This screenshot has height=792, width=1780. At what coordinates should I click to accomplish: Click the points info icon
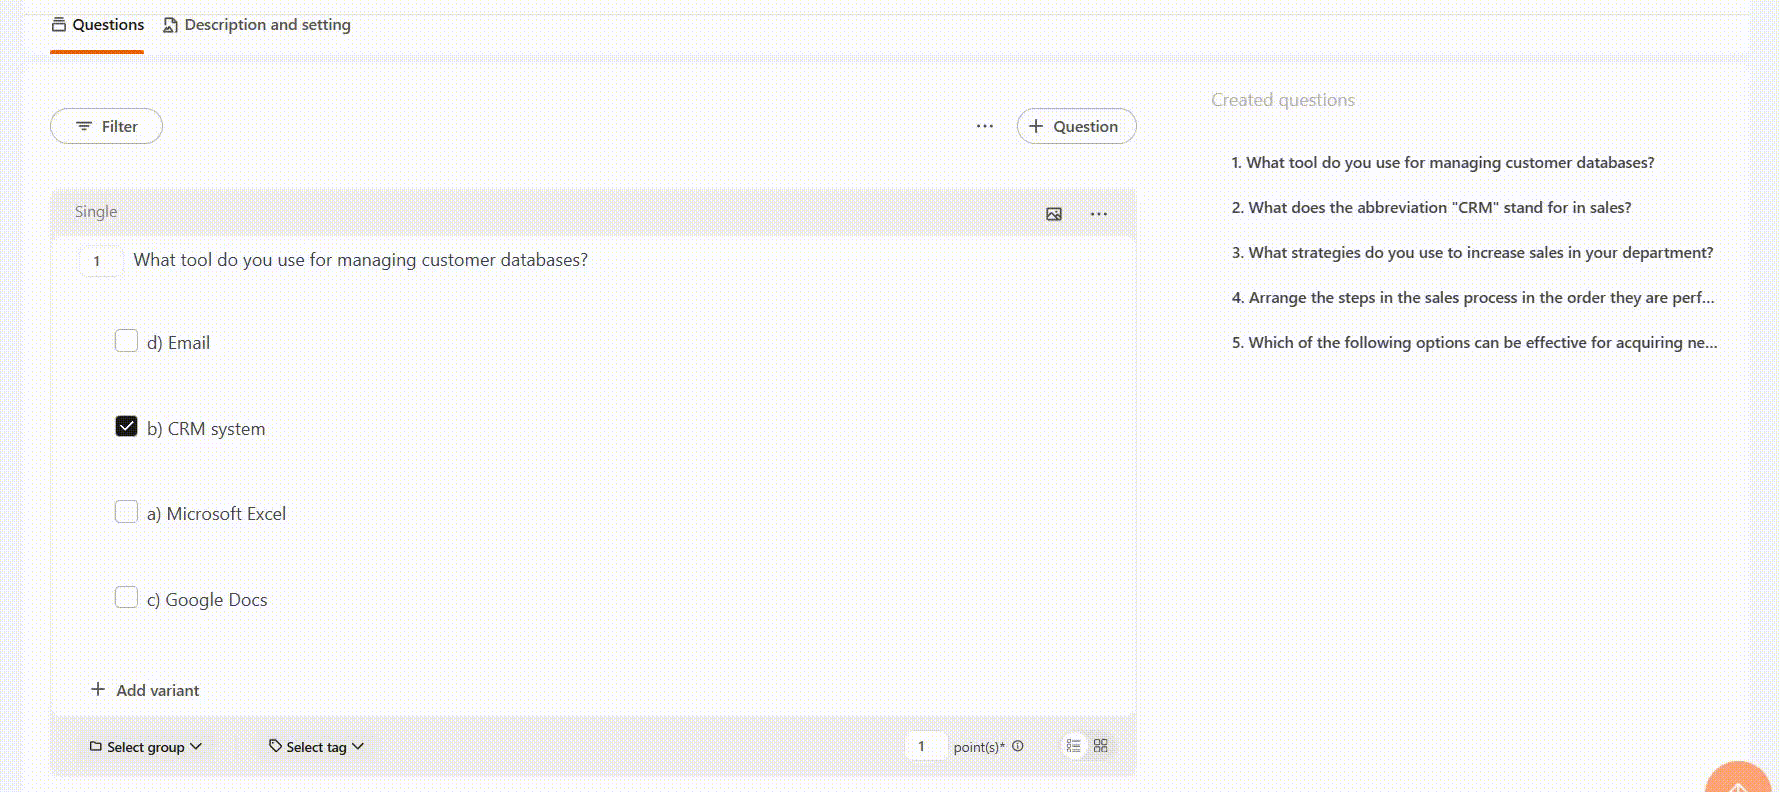[1018, 746]
